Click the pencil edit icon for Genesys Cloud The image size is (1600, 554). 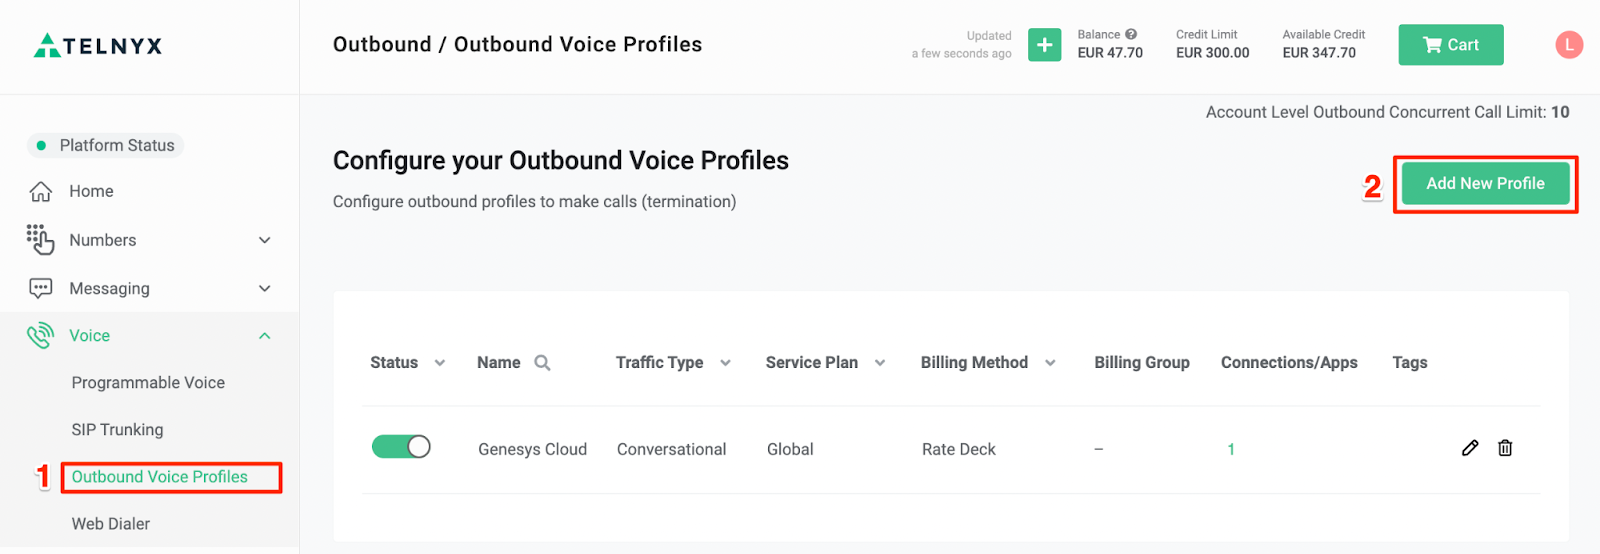(1469, 448)
